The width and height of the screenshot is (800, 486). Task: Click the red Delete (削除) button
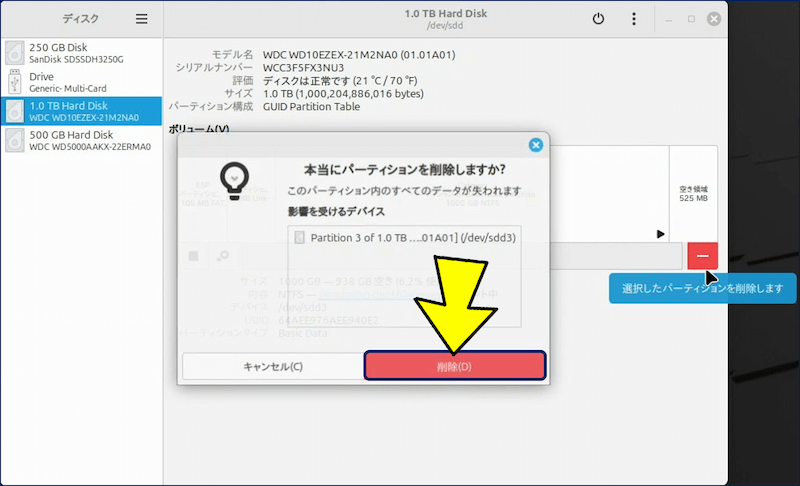coord(454,366)
